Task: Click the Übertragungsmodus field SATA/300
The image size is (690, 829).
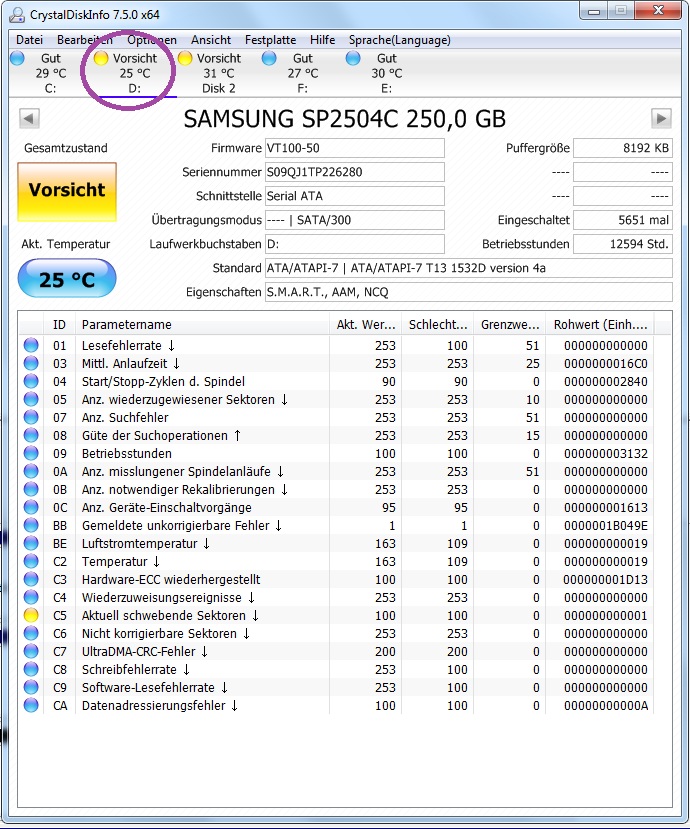Action: pos(354,220)
